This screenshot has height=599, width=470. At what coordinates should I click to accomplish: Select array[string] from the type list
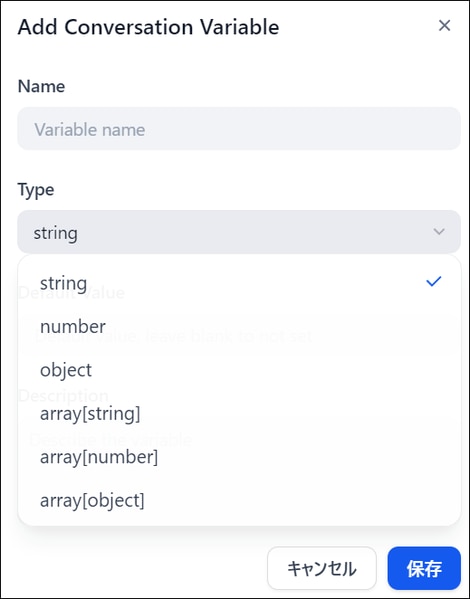pyautogui.click(x=240, y=413)
